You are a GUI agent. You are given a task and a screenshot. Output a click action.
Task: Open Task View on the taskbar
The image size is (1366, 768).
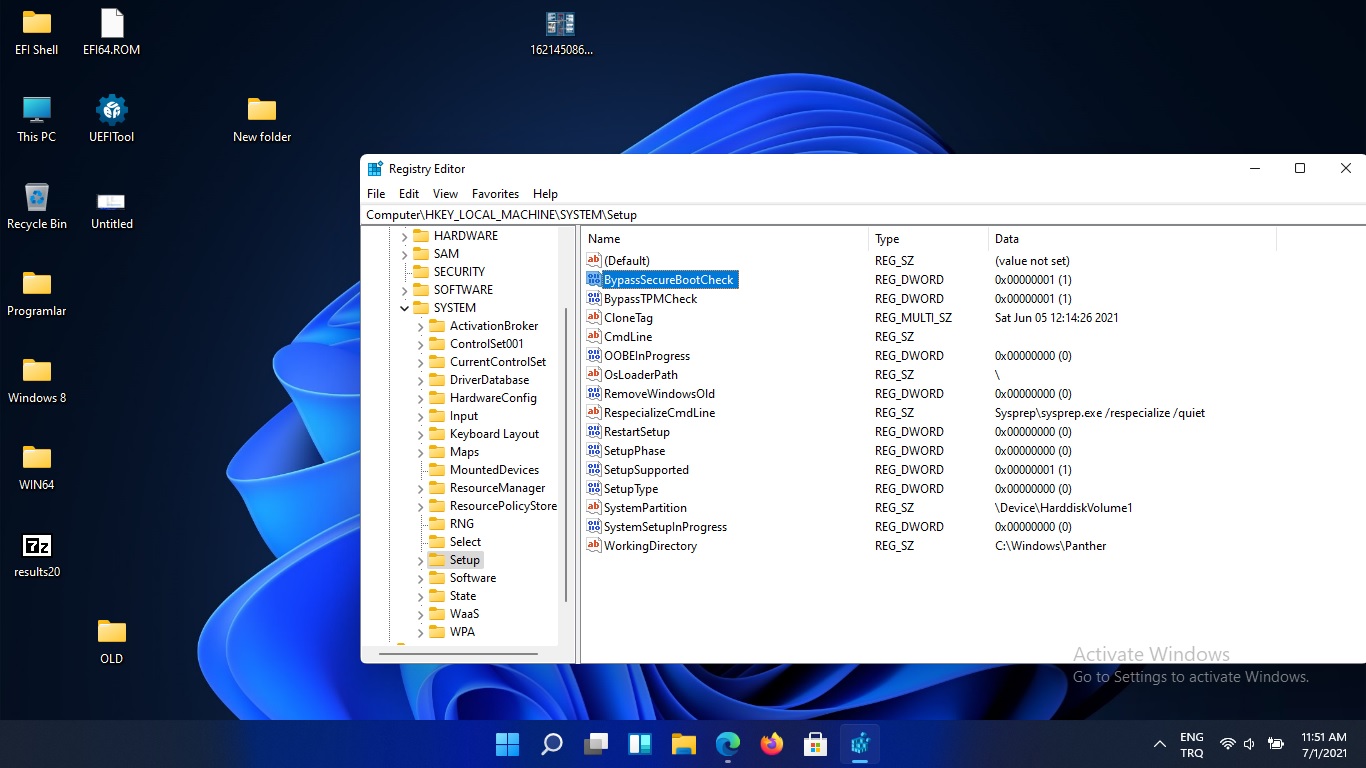click(x=596, y=744)
